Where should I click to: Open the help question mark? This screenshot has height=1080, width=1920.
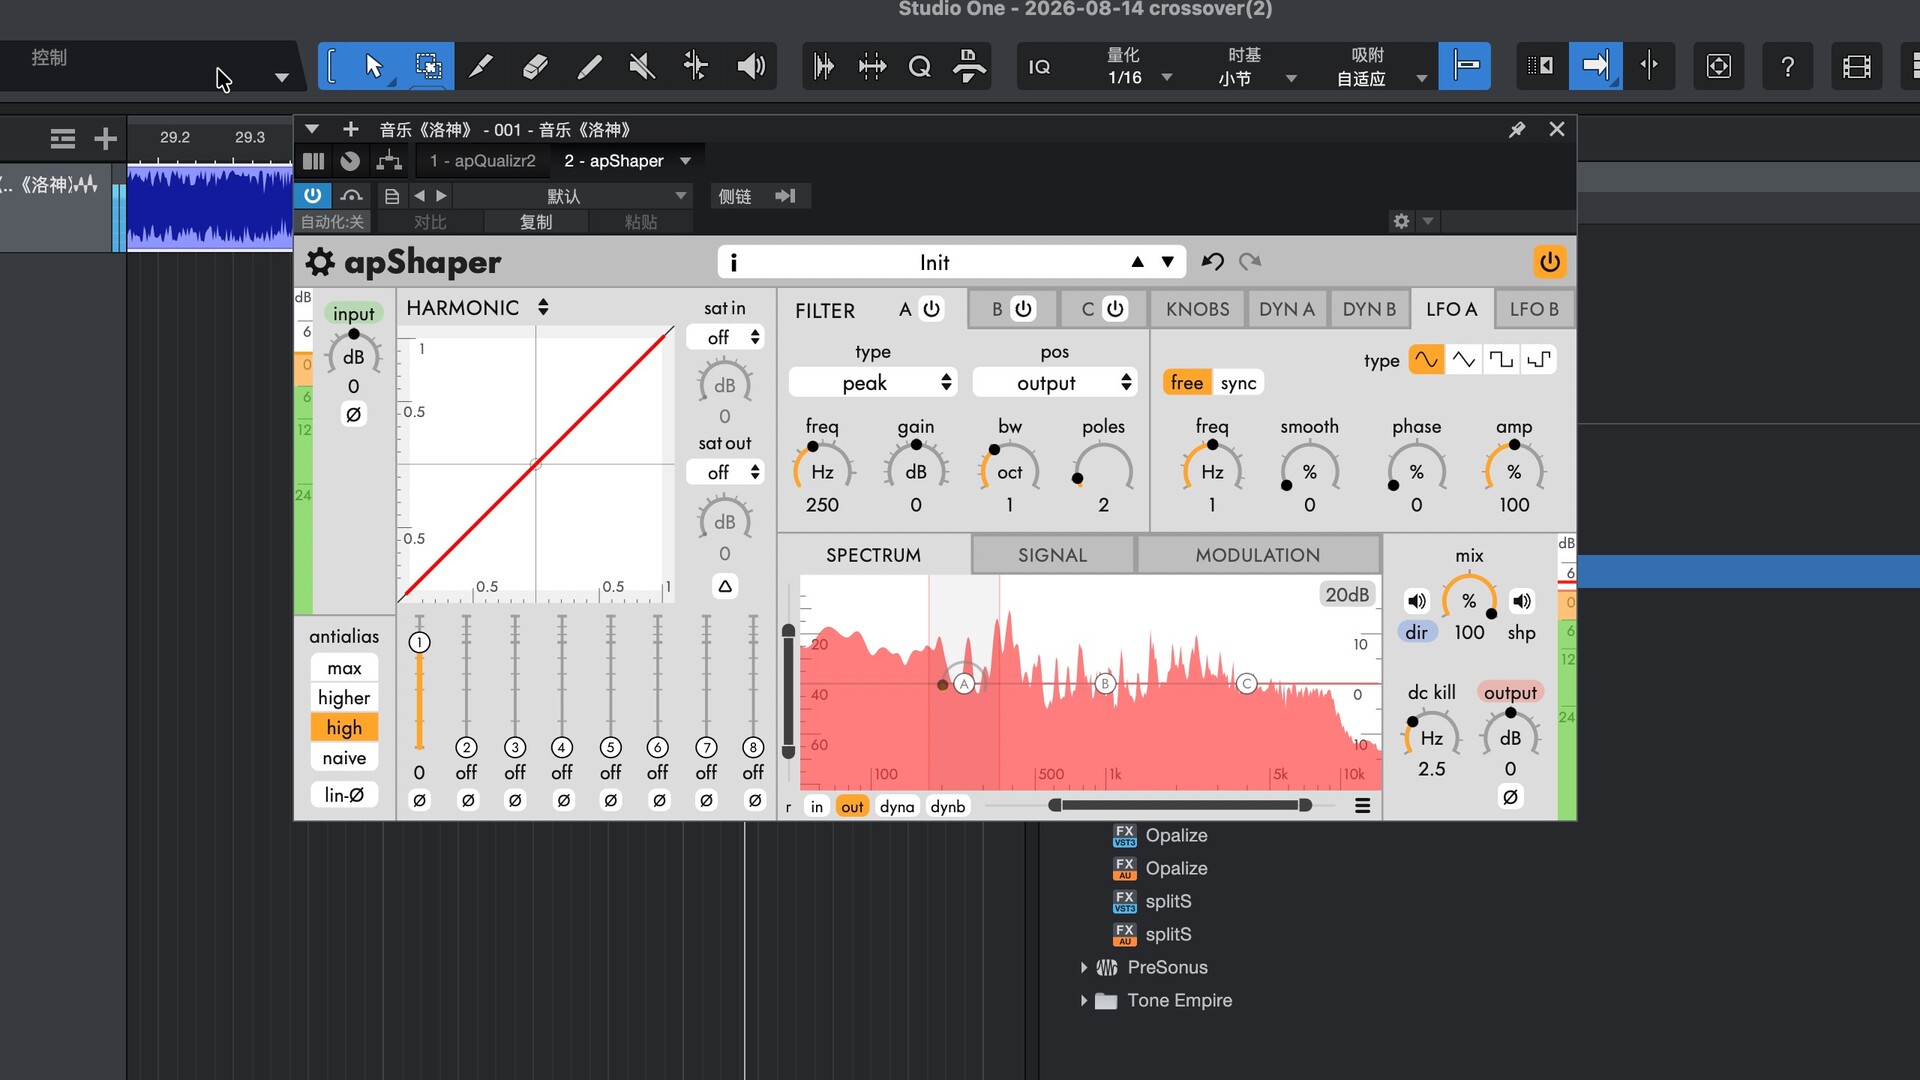tap(1787, 66)
